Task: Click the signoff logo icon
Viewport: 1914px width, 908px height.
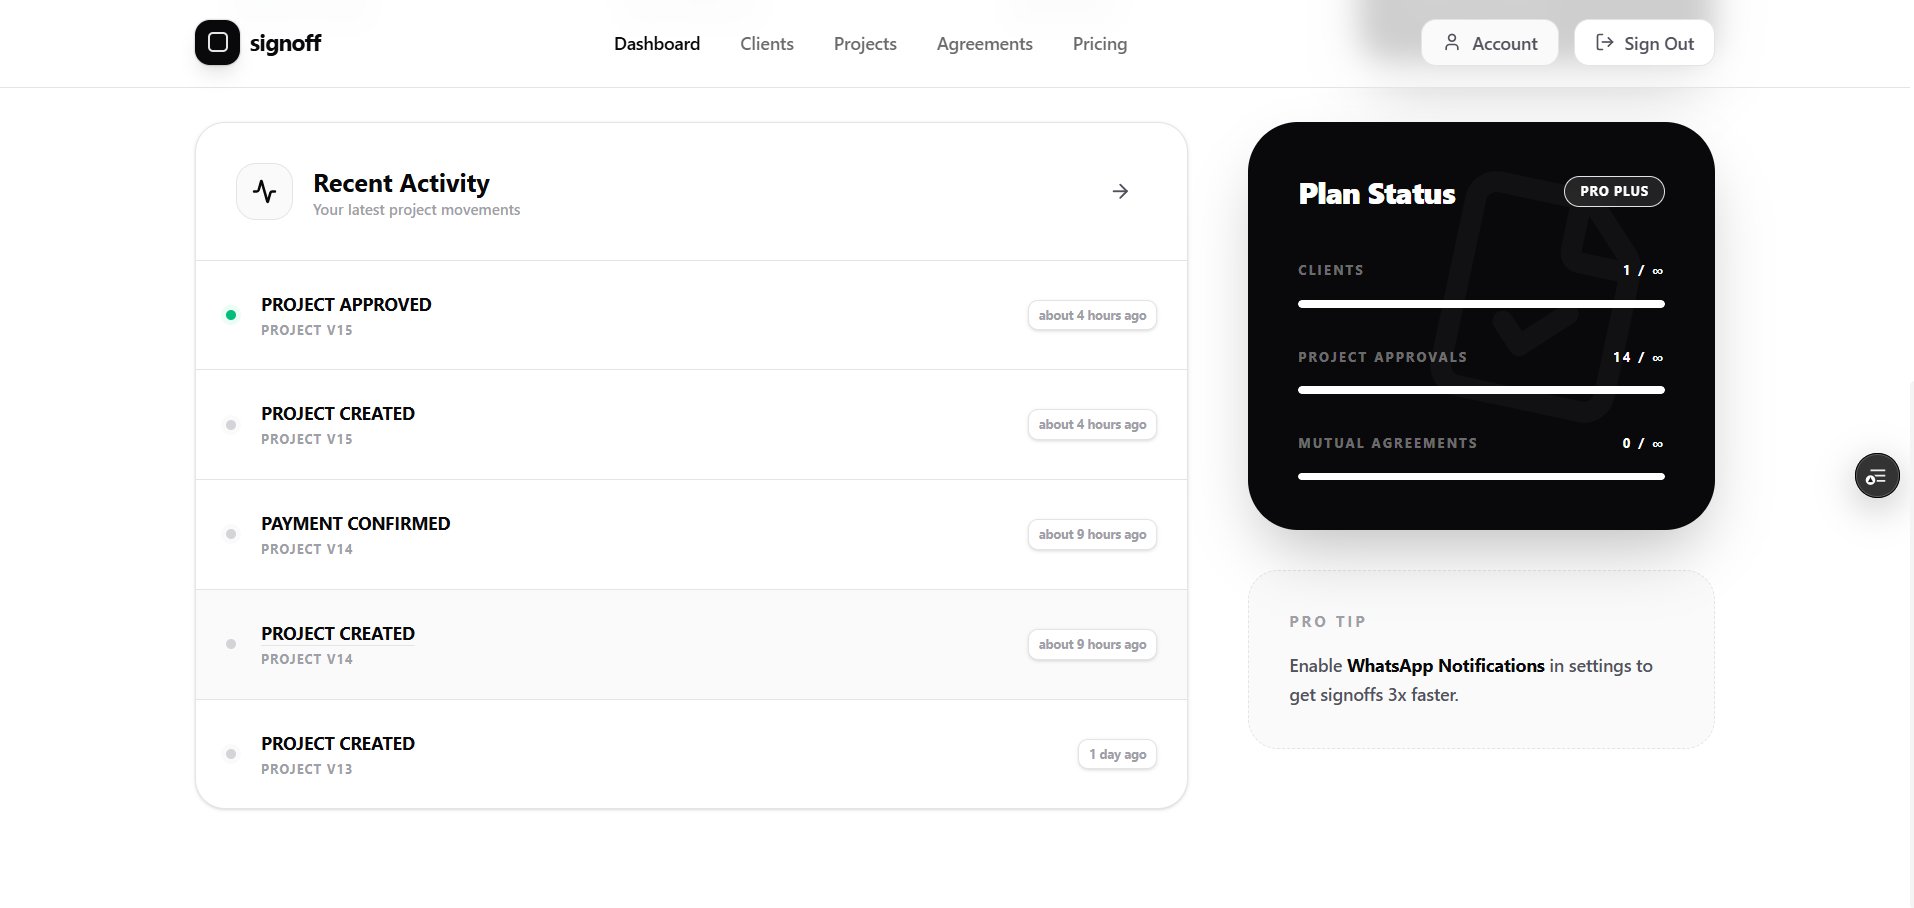Action: pyautogui.click(x=217, y=43)
